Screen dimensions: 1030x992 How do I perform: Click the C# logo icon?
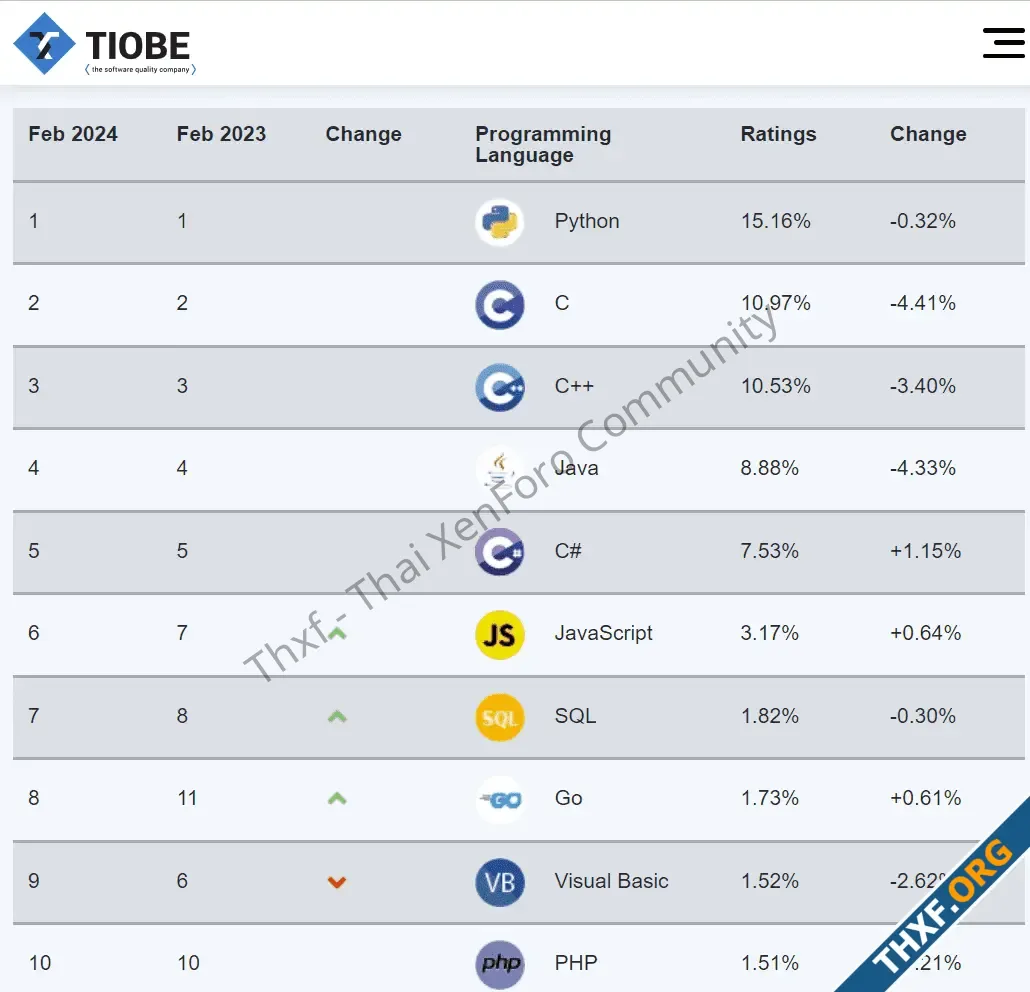coord(499,552)
